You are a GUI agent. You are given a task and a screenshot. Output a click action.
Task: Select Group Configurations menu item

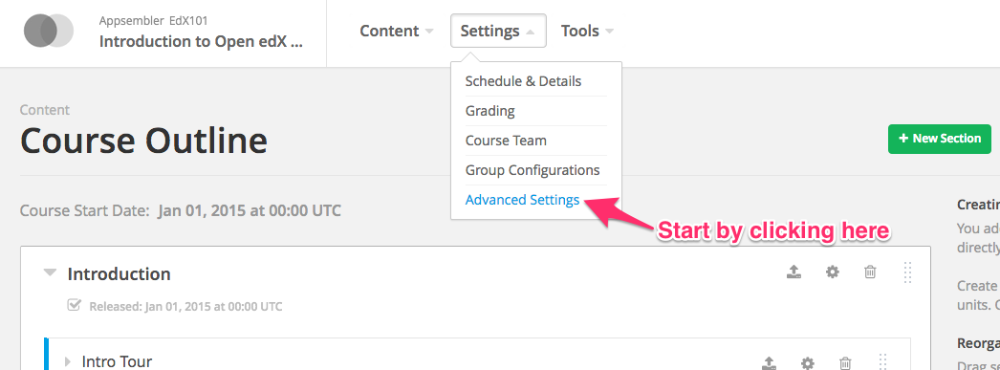[x=533, y=170]
